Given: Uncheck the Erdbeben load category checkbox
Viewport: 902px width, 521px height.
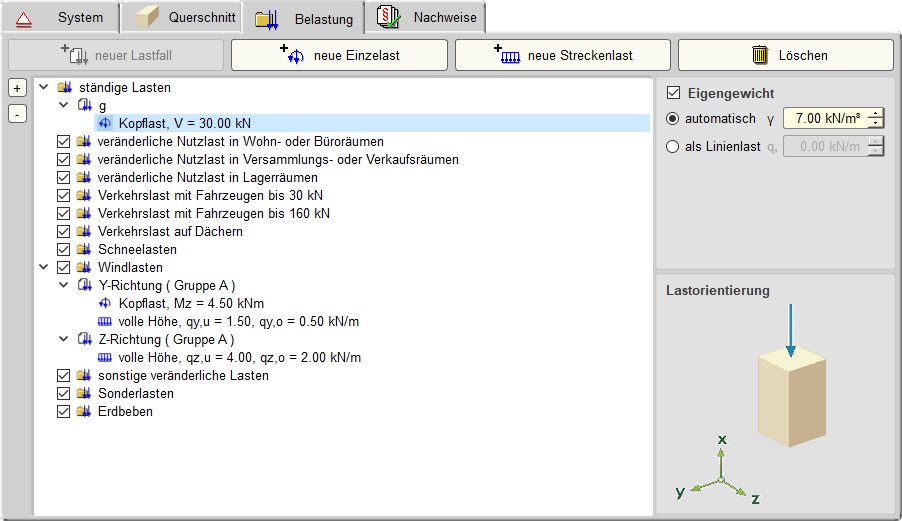Looking at the screenshot, I should [x=64, y=411].
